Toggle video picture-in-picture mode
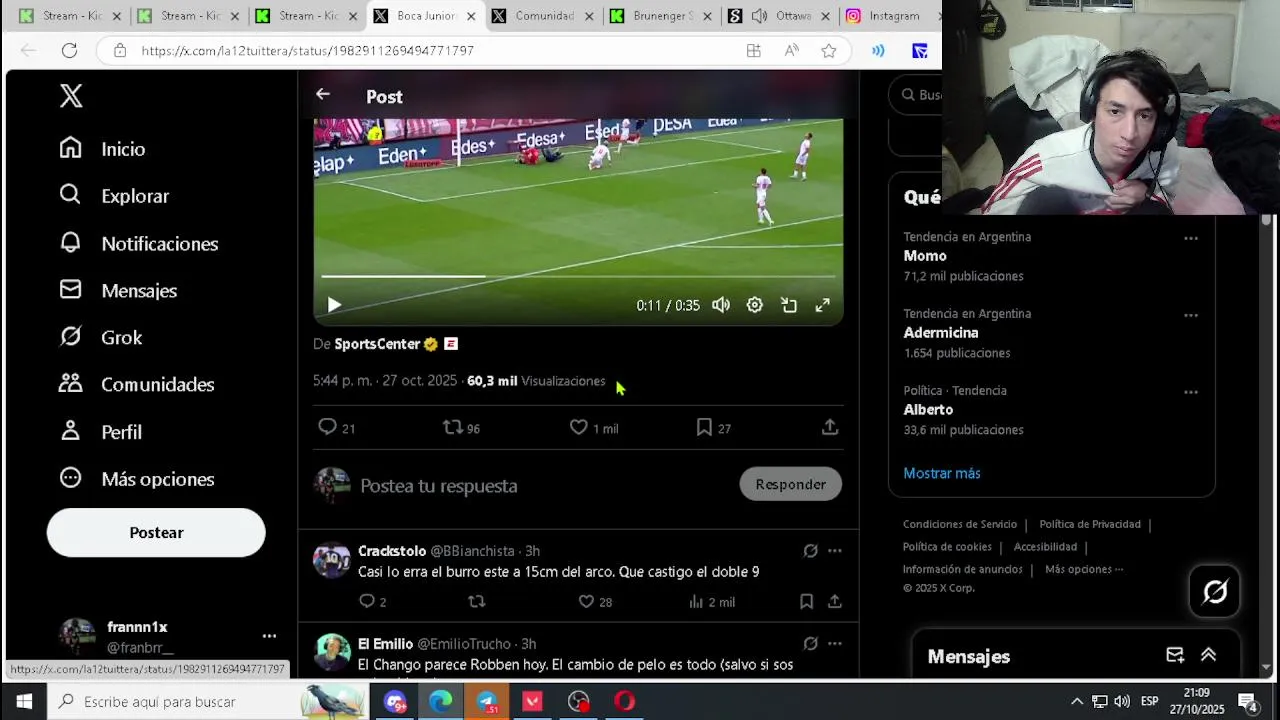Image resolution: width=1280 pixels, height=720 pixels. click(789, 305)
